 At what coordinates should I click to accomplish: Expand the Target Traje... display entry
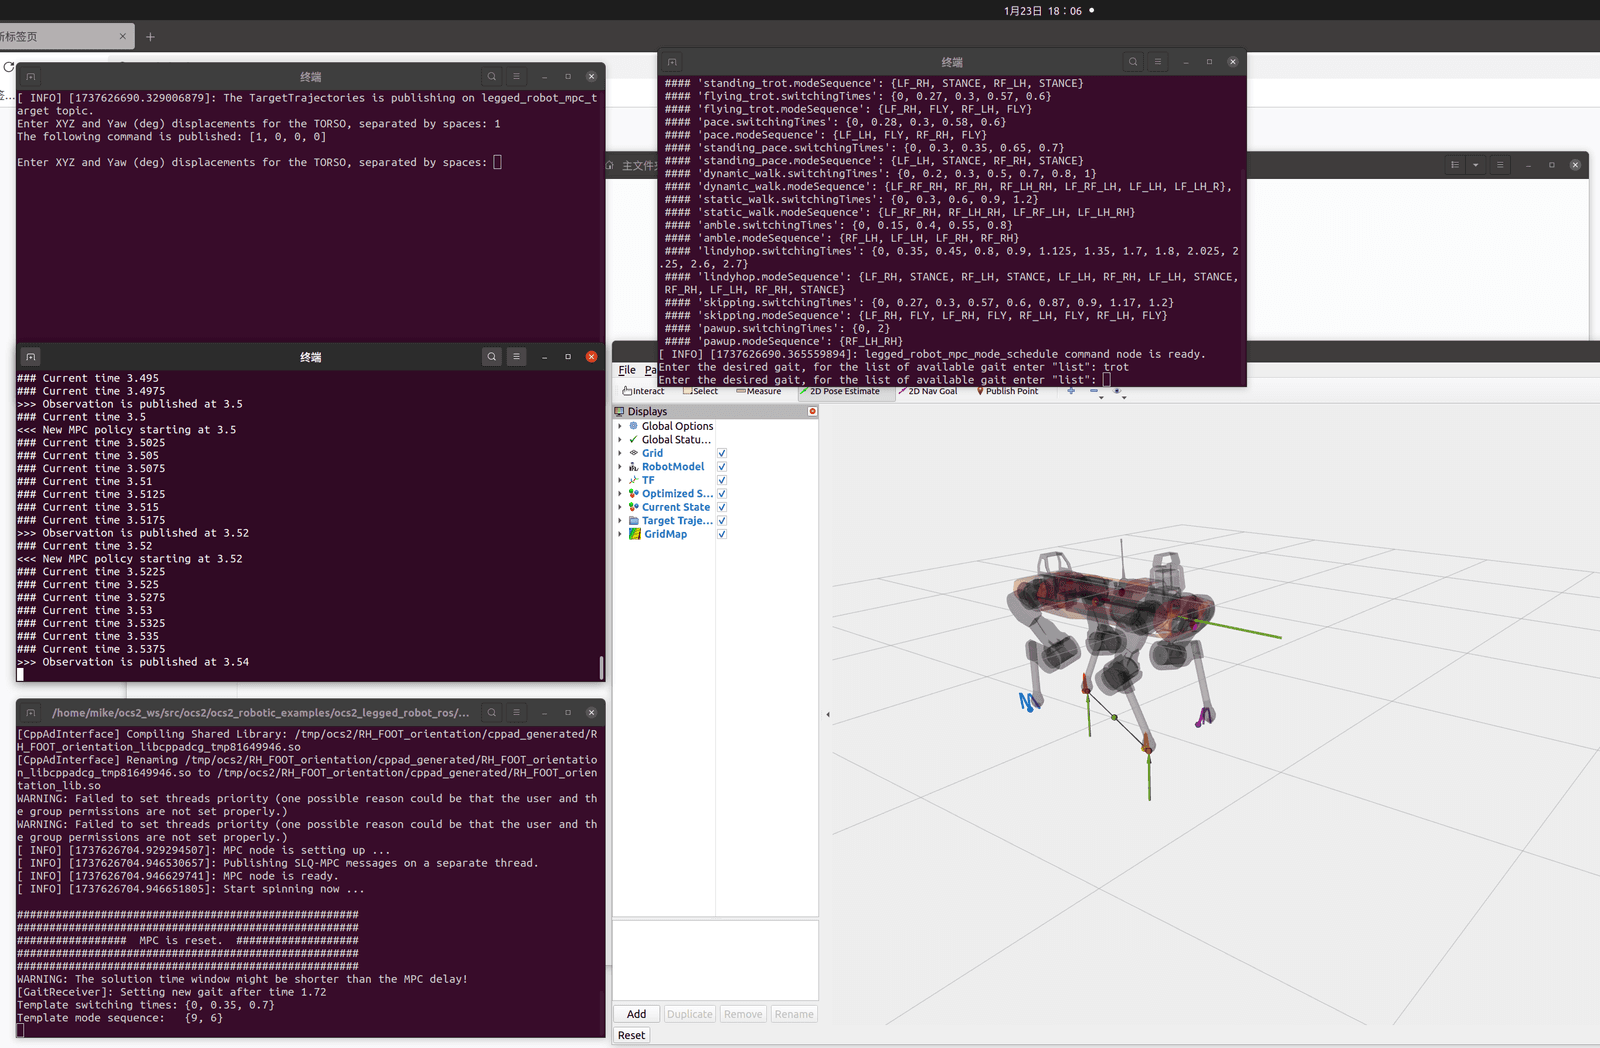[620, 521]
